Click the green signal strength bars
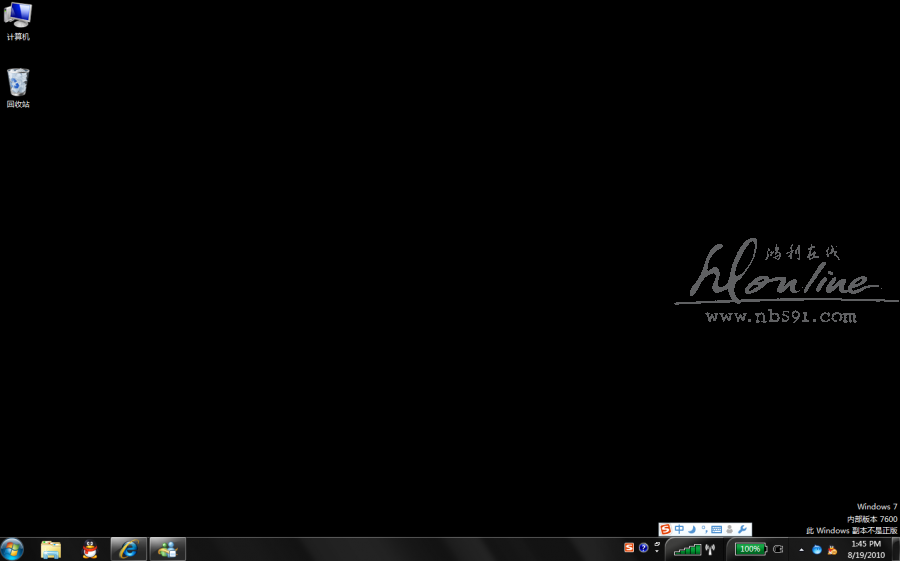 [x=687, y=549]
